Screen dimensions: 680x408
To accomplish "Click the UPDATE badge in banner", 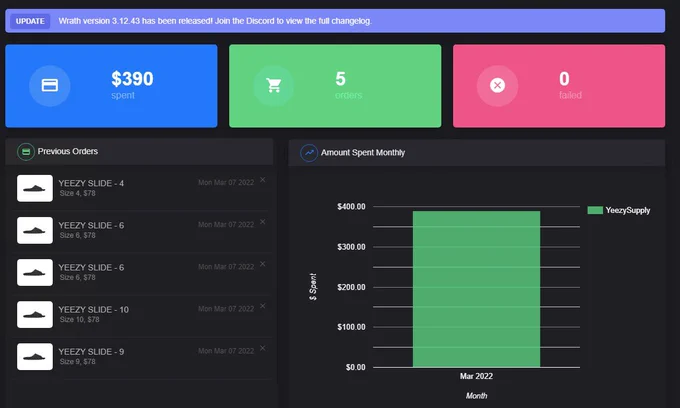I will point(30,21).
